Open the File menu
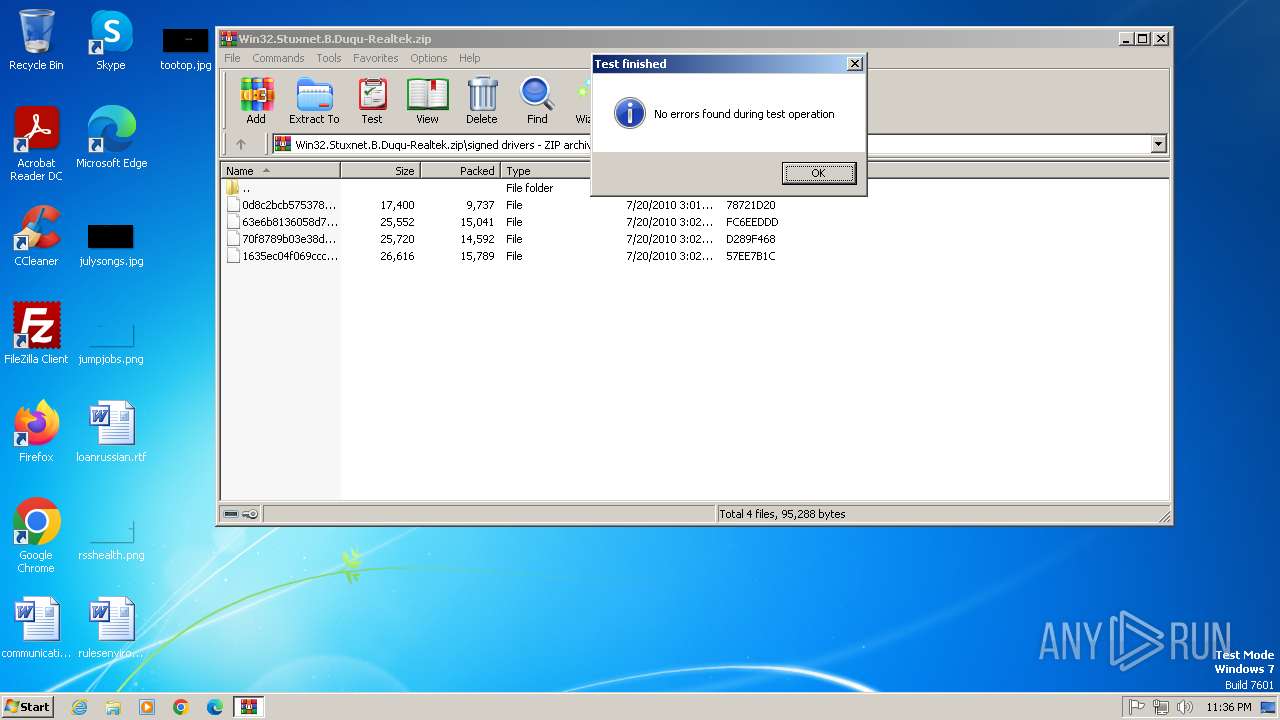The height and width of the screenshot is (720, 1280). pos(232,58)
